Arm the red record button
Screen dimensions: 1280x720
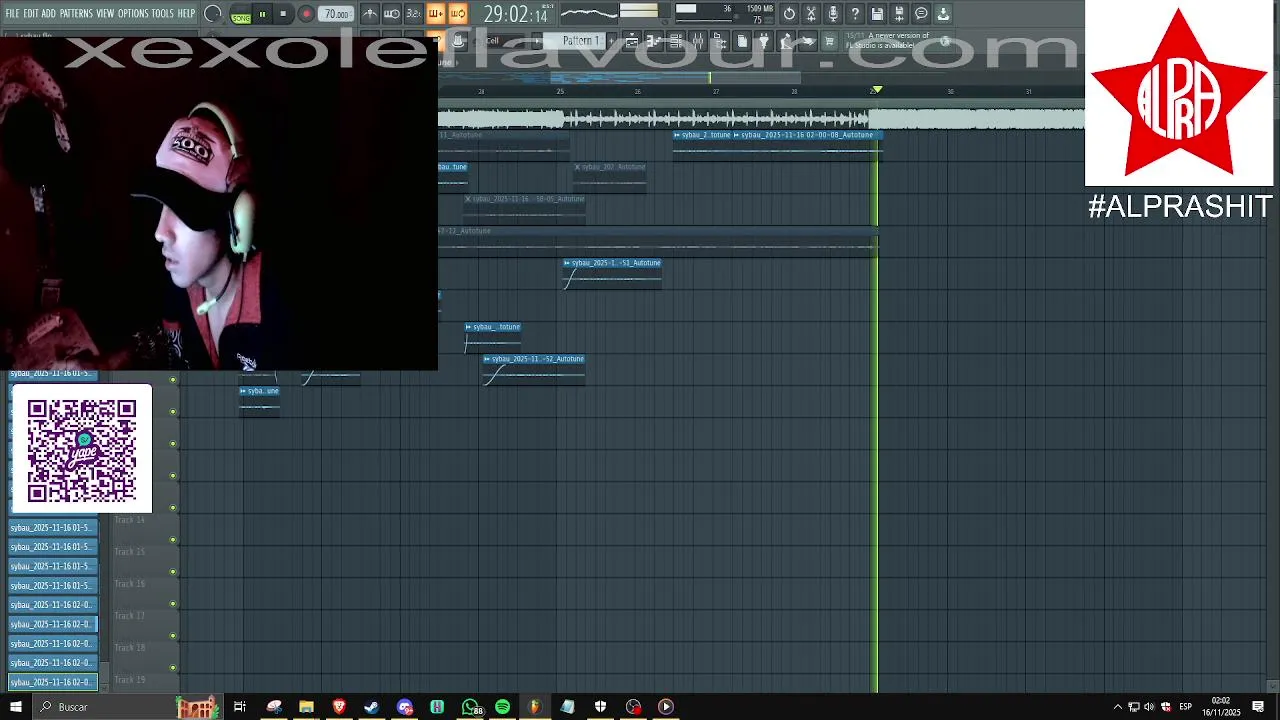[x=306, y=14]
